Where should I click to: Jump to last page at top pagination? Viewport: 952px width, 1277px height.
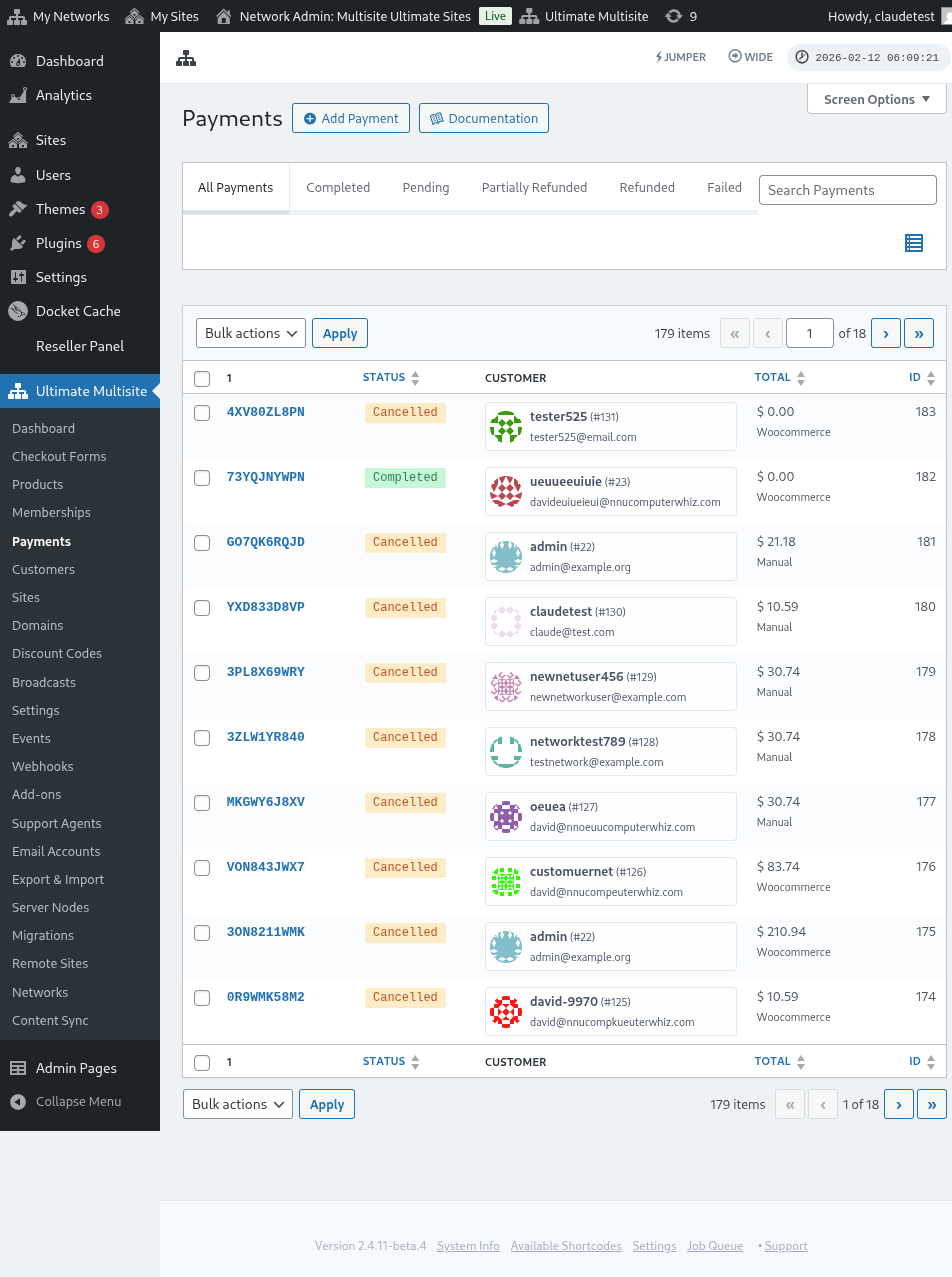[919, 333]
